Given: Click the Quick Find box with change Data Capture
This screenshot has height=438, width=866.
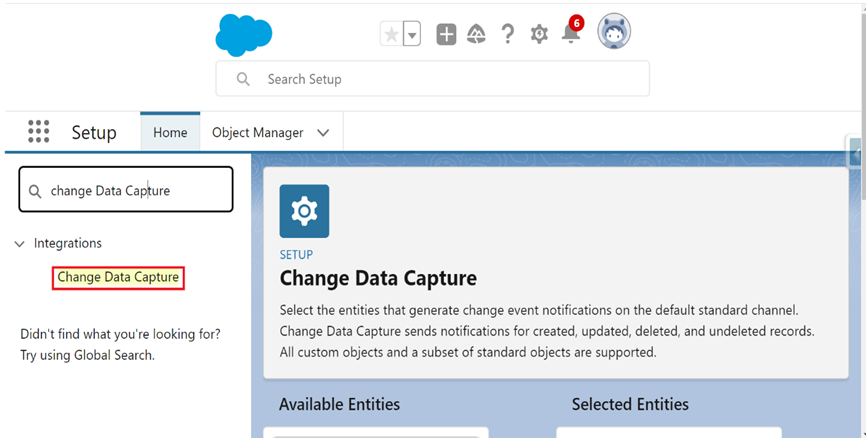Looking at the screenshot, I should 126,189.
